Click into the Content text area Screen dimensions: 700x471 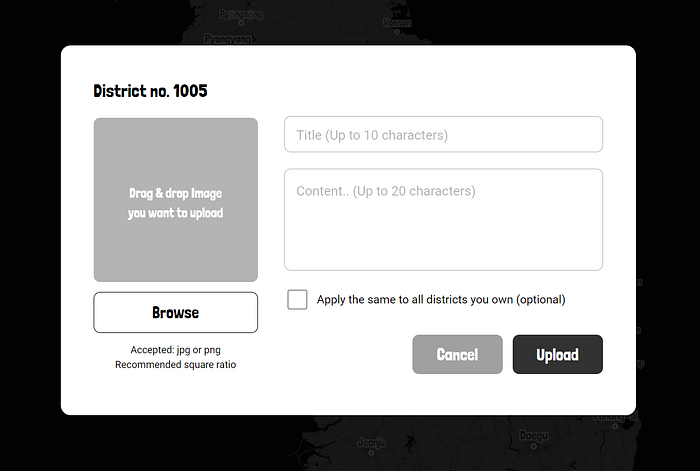[443, 219]
